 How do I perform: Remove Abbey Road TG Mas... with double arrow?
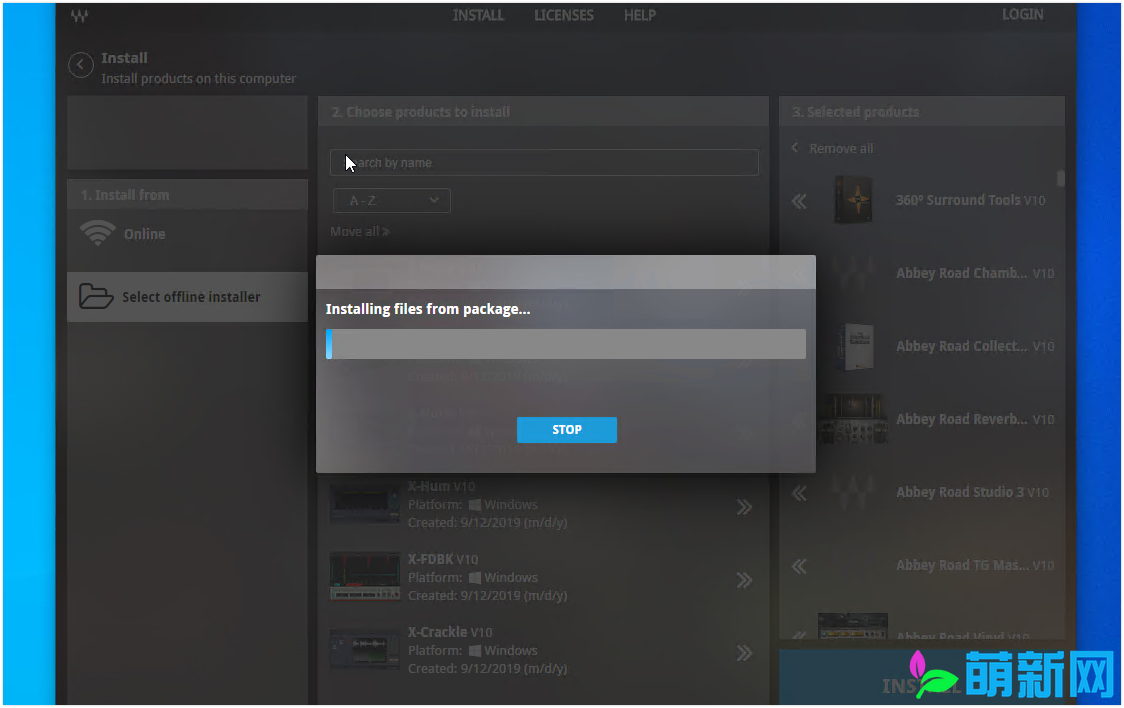(x=799, y=566)
